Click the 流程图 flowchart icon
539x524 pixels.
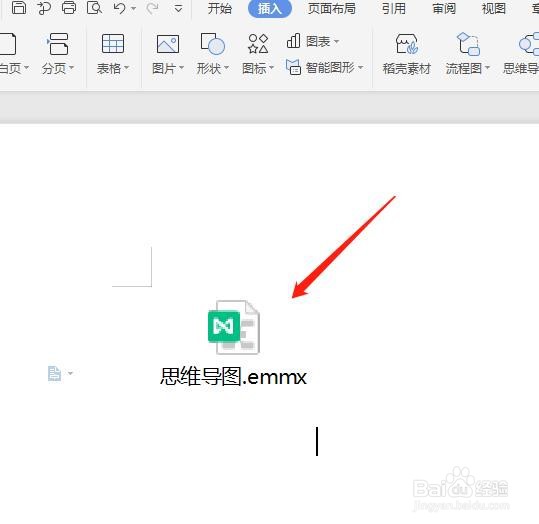[468, 44]
